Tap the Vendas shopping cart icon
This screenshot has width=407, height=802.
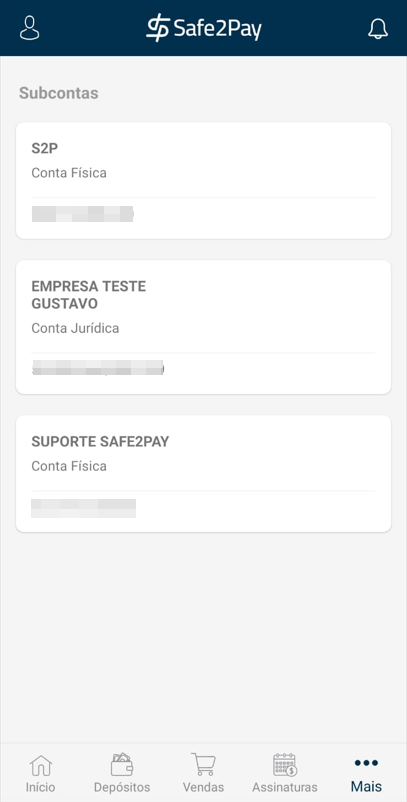[x=204, y=765]
